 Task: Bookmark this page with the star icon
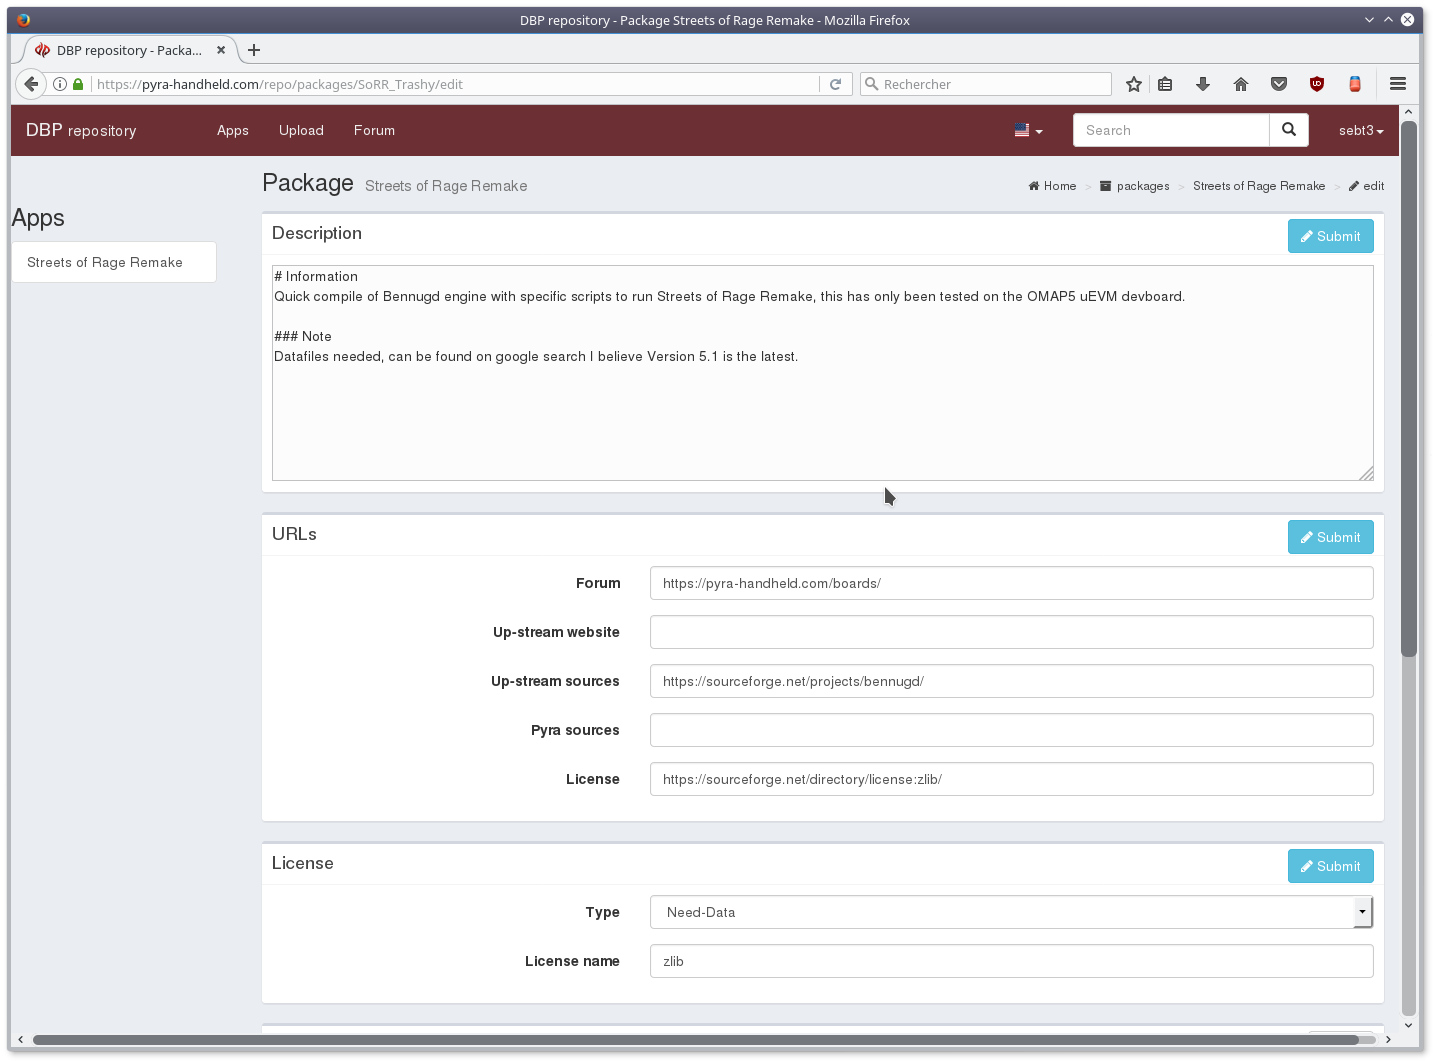coord(1133,84)
